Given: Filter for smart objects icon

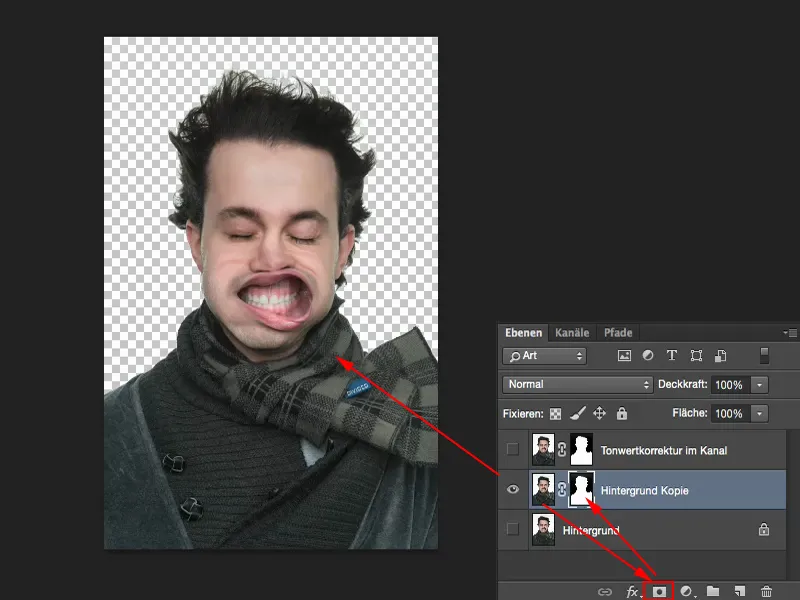Looking at the screenshot, I should pyautogui.click(x=720, y=356).
